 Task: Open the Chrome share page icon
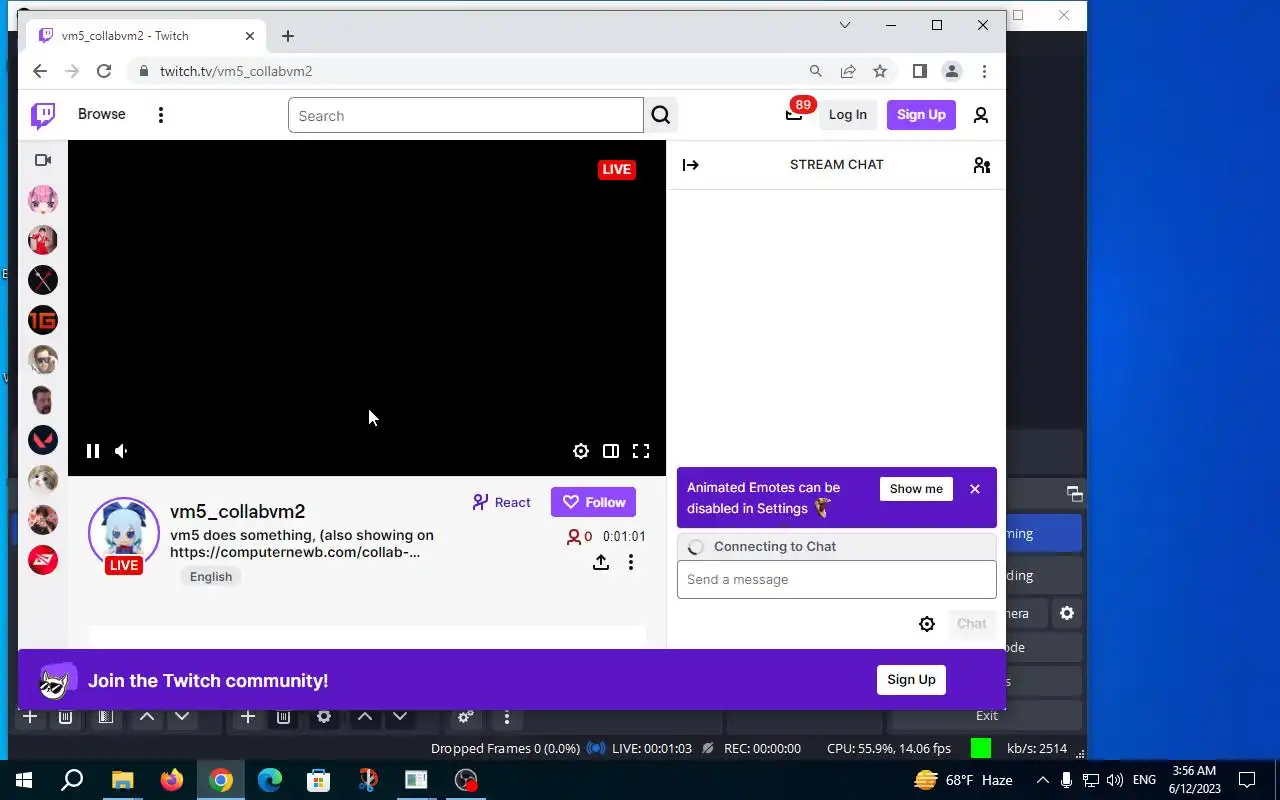848,71
